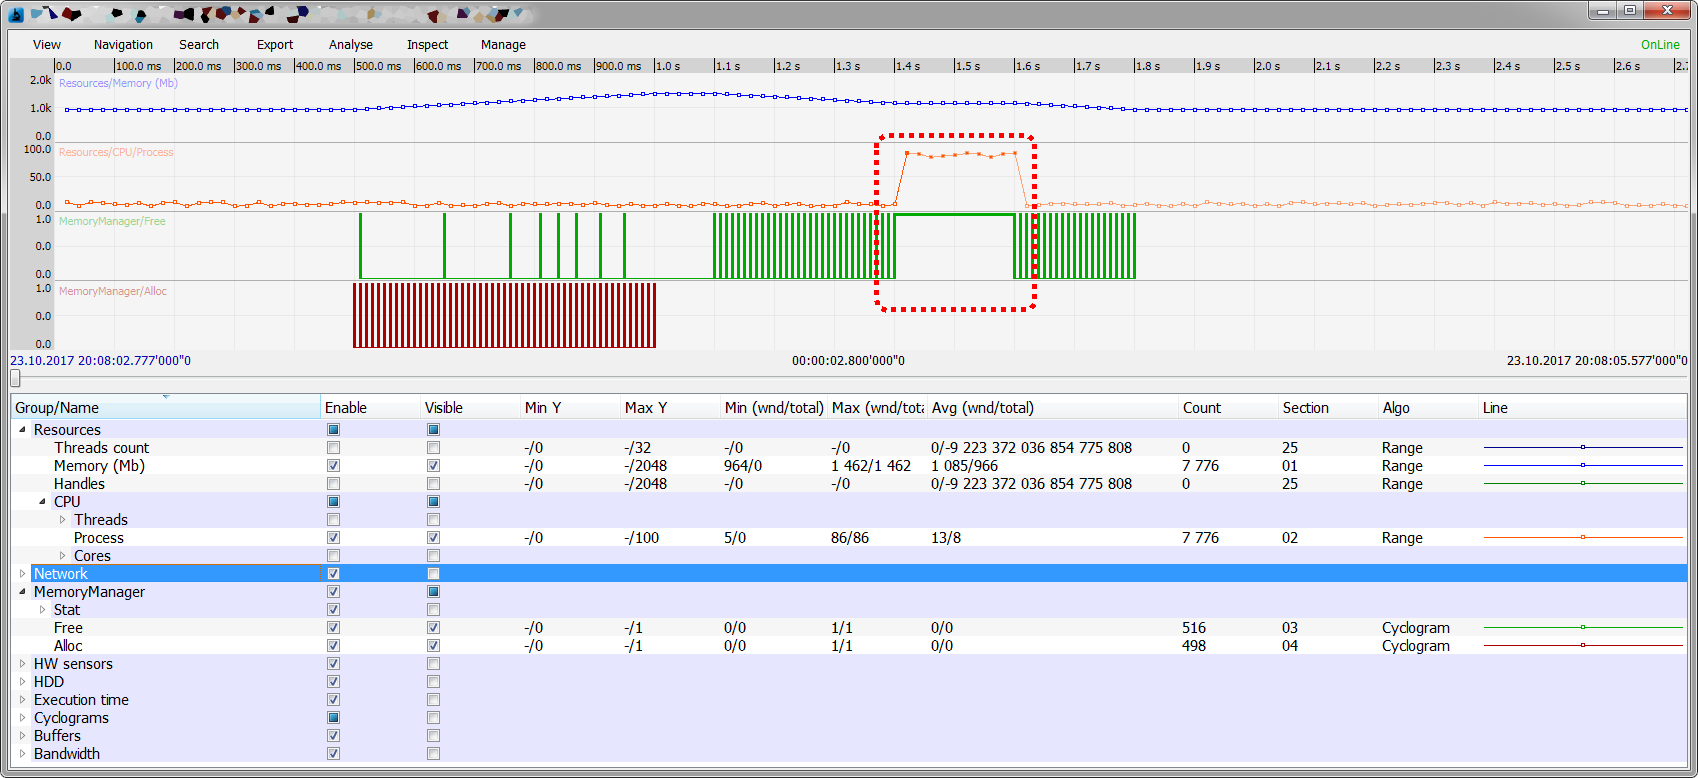This screenshot has height=778, width=1698.
Task: Open the Search menu
Action: point(199,45)
